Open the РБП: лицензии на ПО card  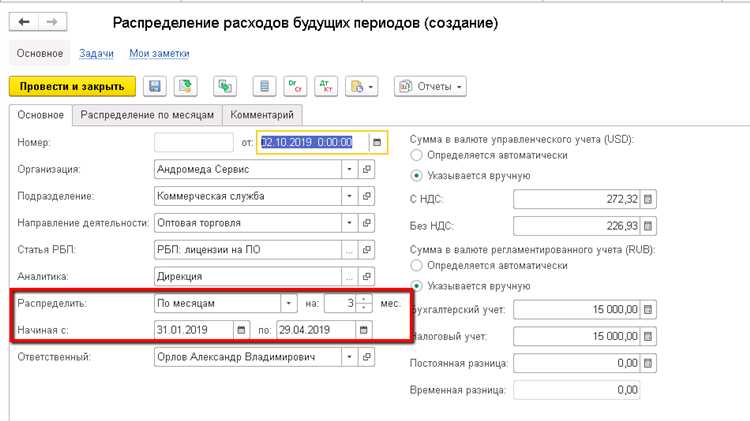pyautogui.click(x=367, y=250)
